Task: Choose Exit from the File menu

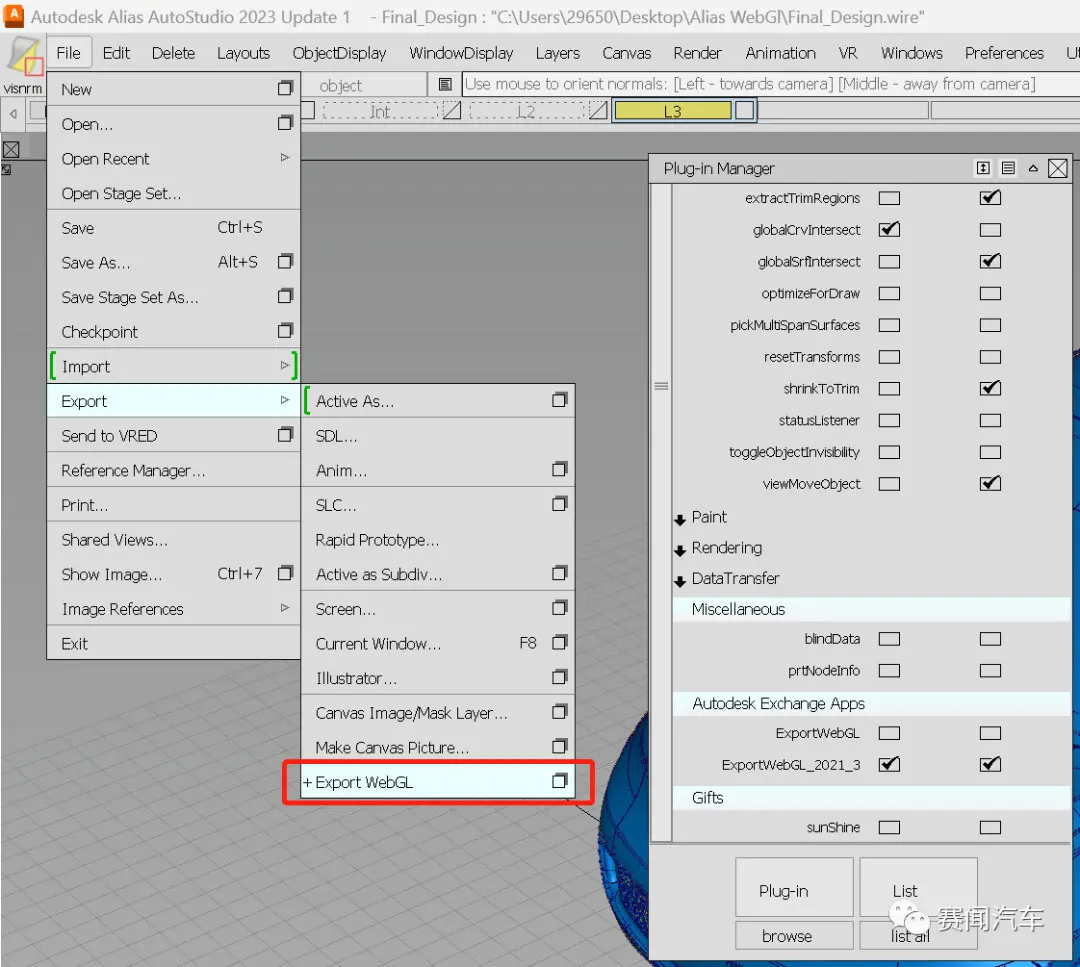Action: pos(174,643)
